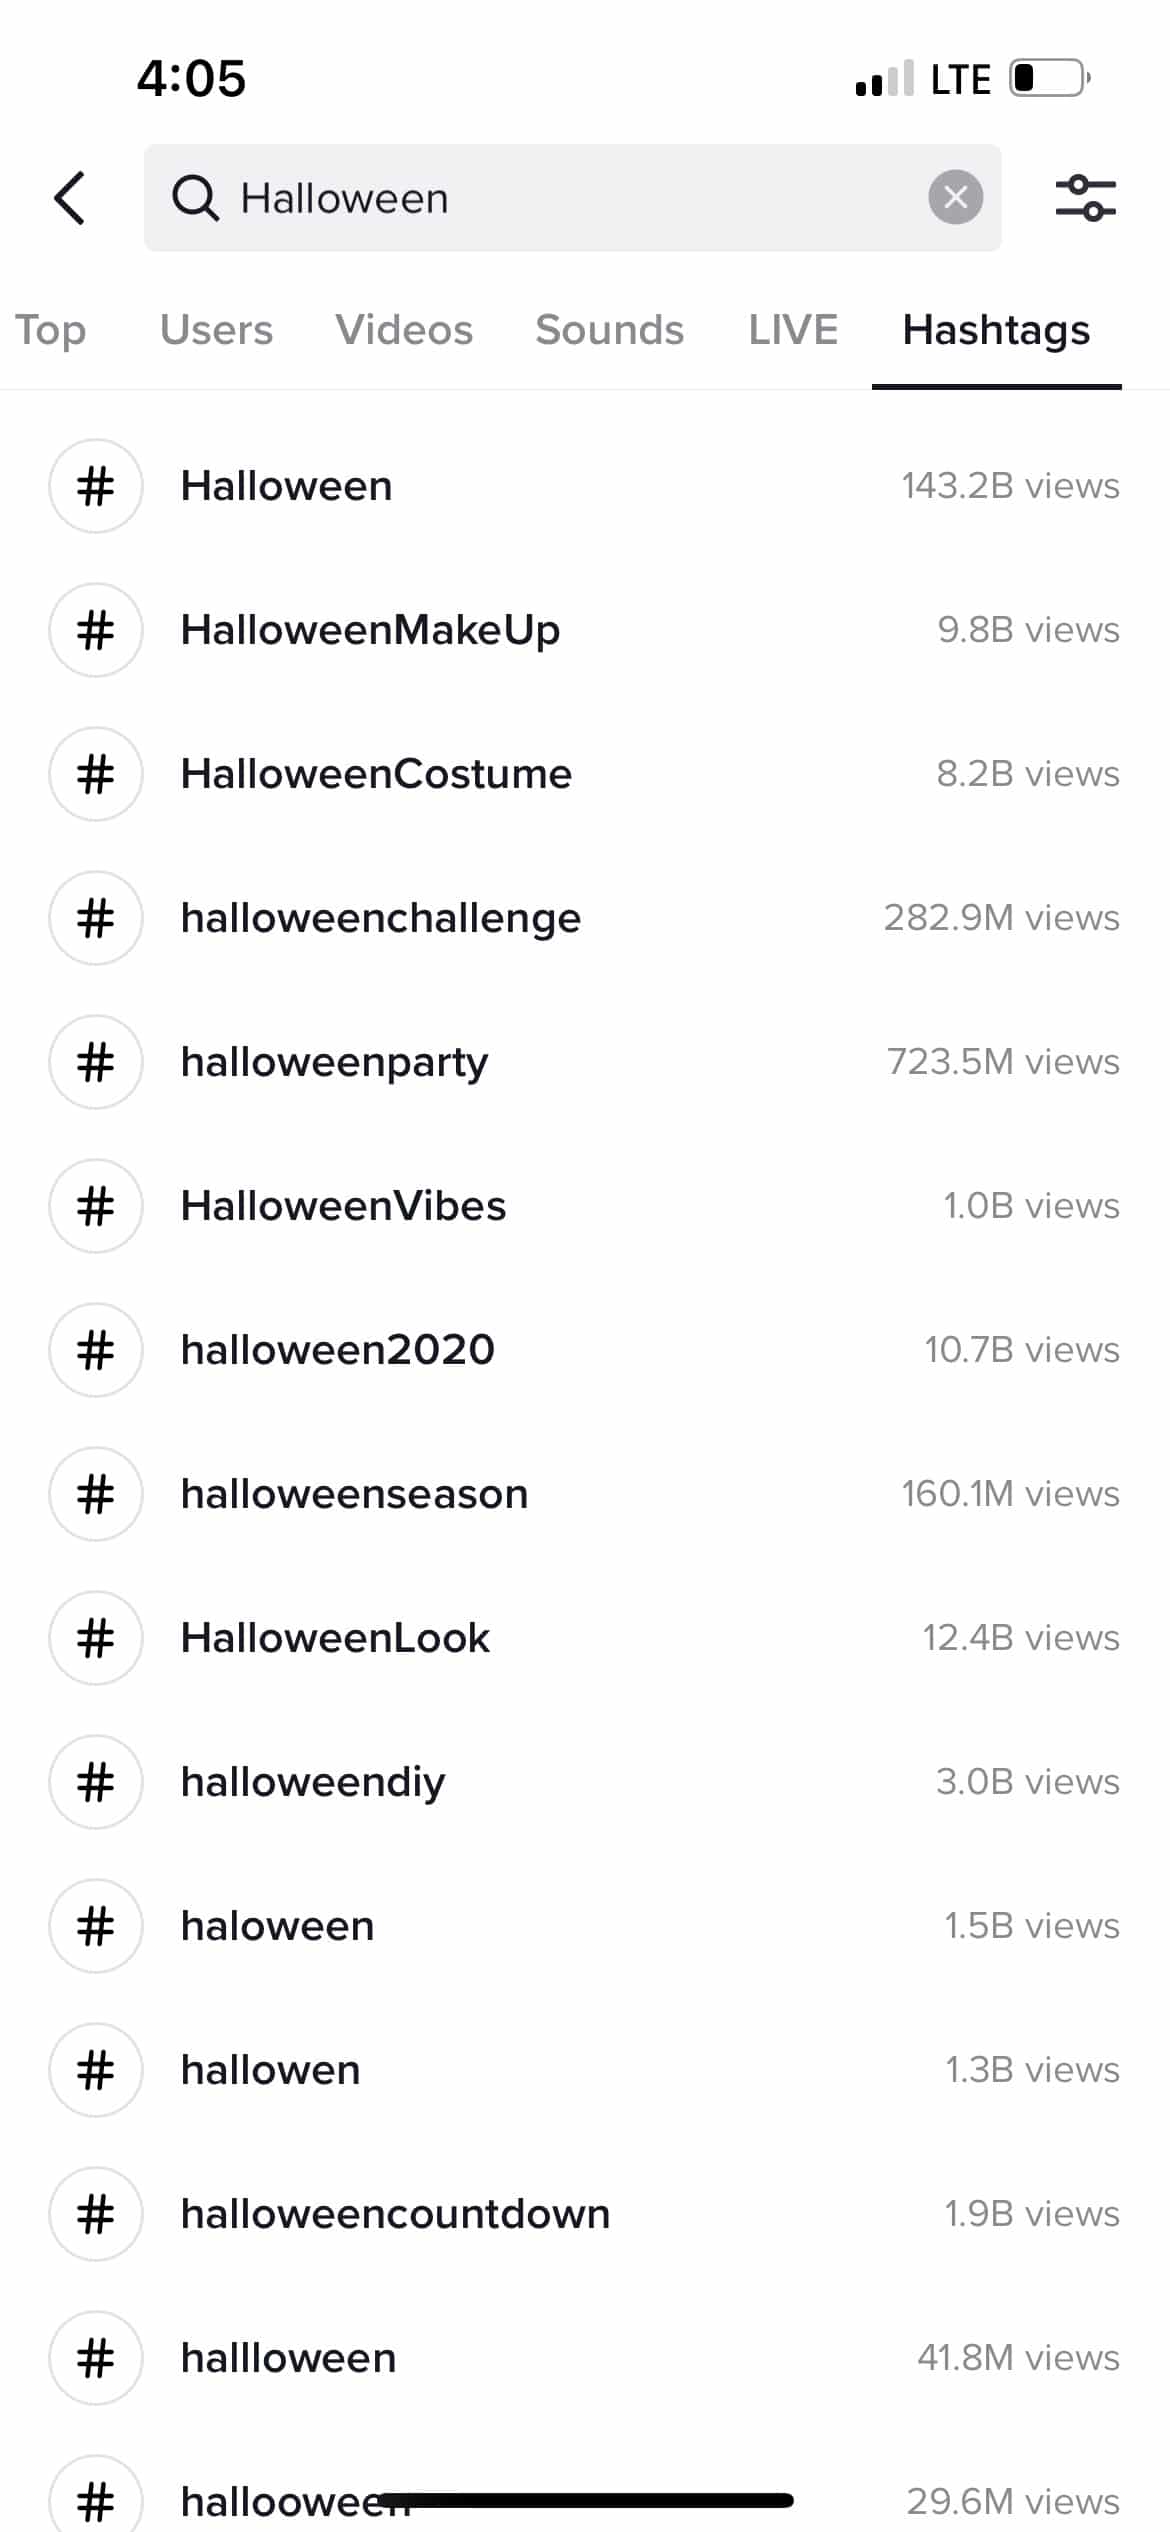Open the HalloweenVibes hashtag
The width and height of the screenshot is (1170, 2532).
click(343, 1206)
